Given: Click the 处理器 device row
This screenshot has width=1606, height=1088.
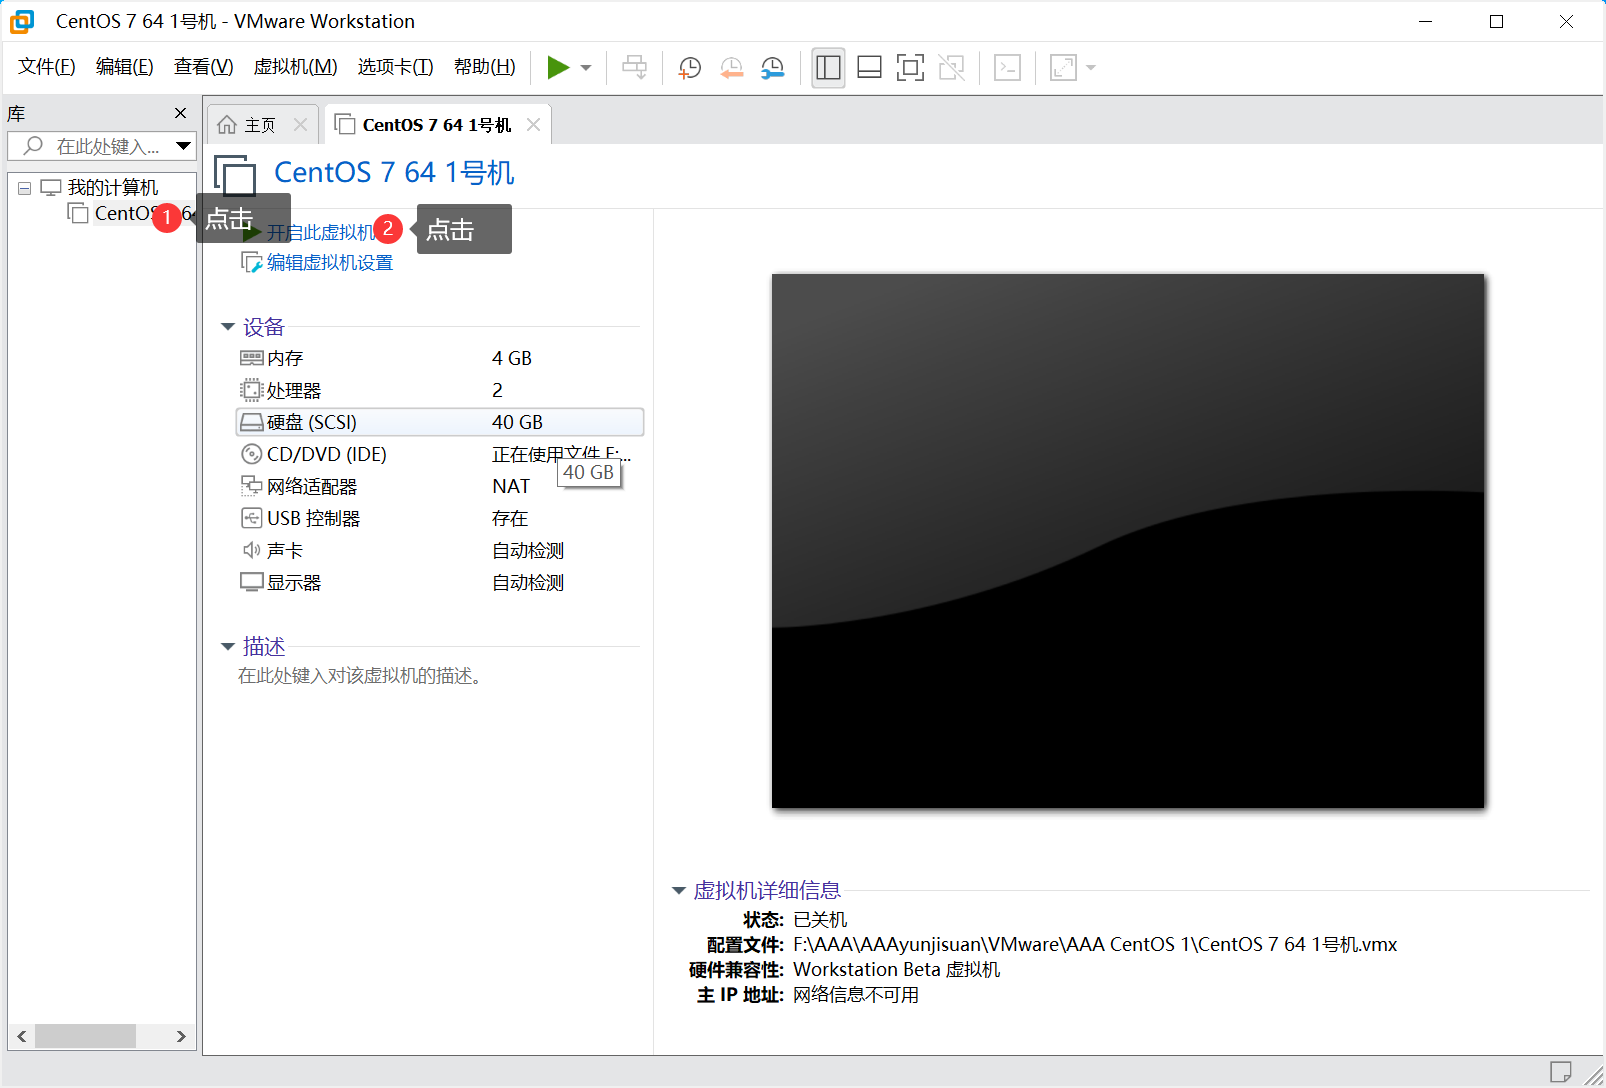Looking at the screenshot, I should tap(440, 390).
